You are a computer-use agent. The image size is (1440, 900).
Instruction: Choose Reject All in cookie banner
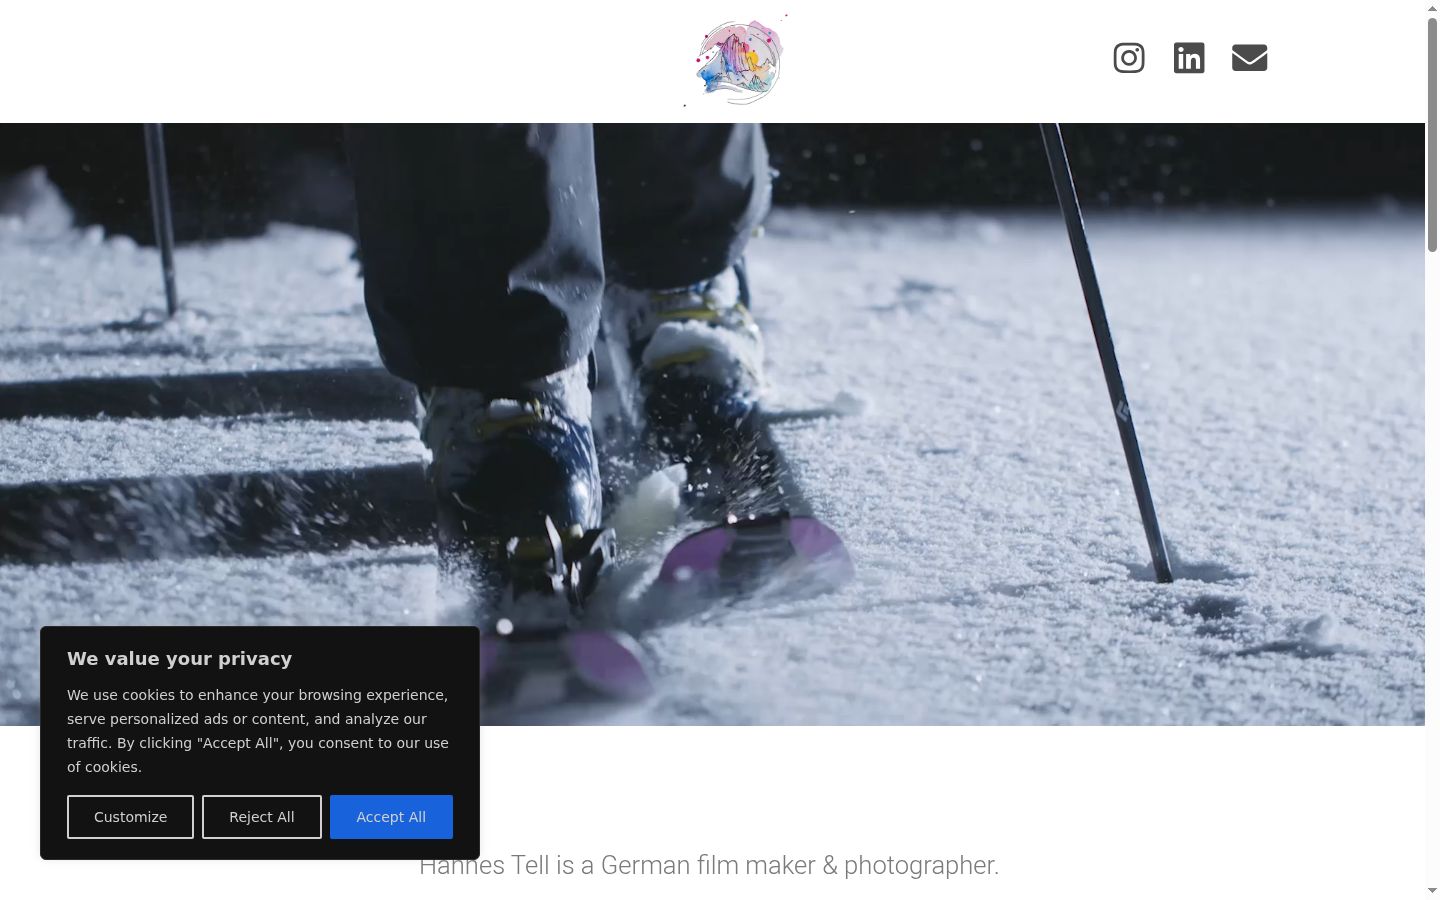click(x=262, y=817)
